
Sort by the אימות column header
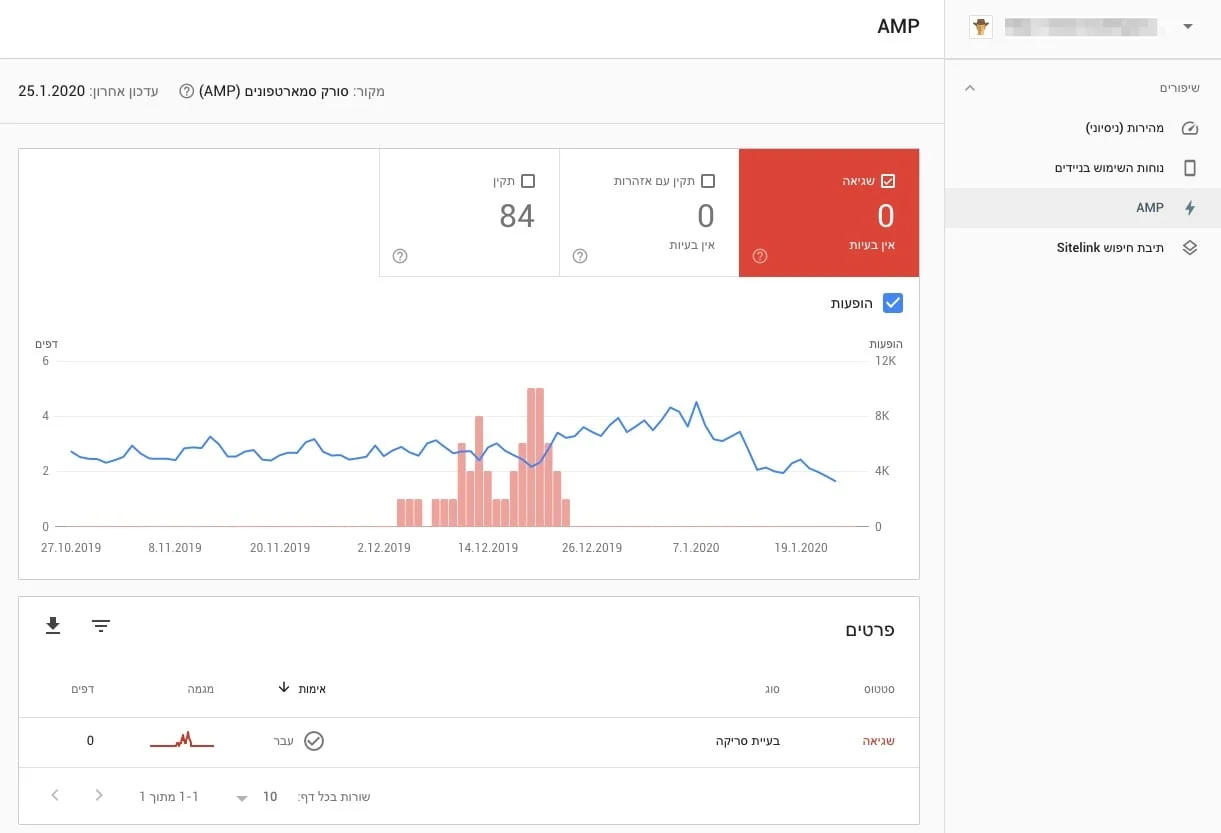(303, 688)
